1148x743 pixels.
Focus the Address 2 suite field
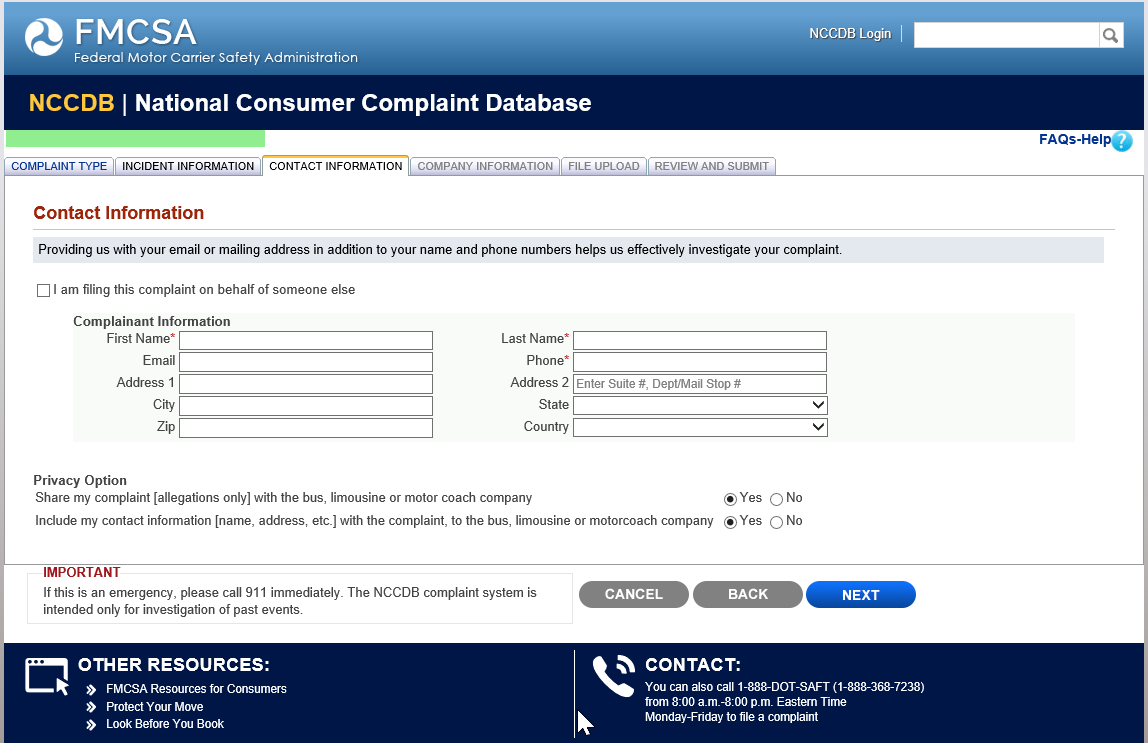(700, 384)
